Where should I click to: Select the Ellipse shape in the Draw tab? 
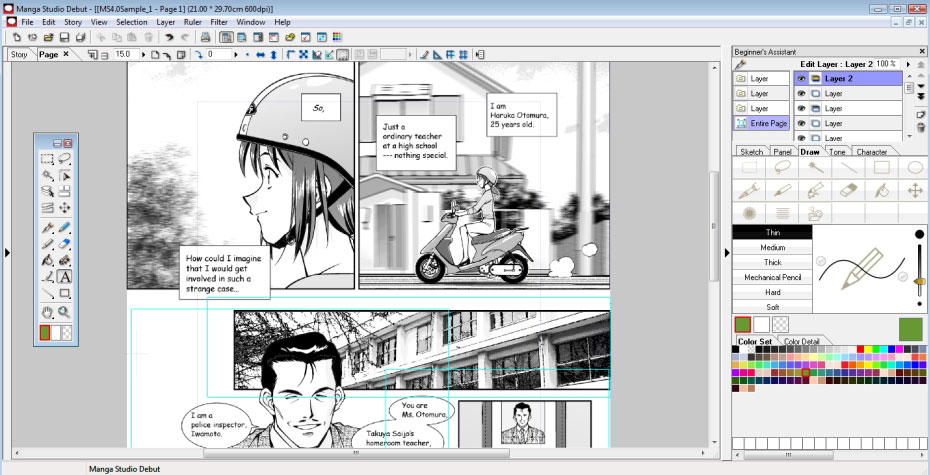tap(914, 168)
